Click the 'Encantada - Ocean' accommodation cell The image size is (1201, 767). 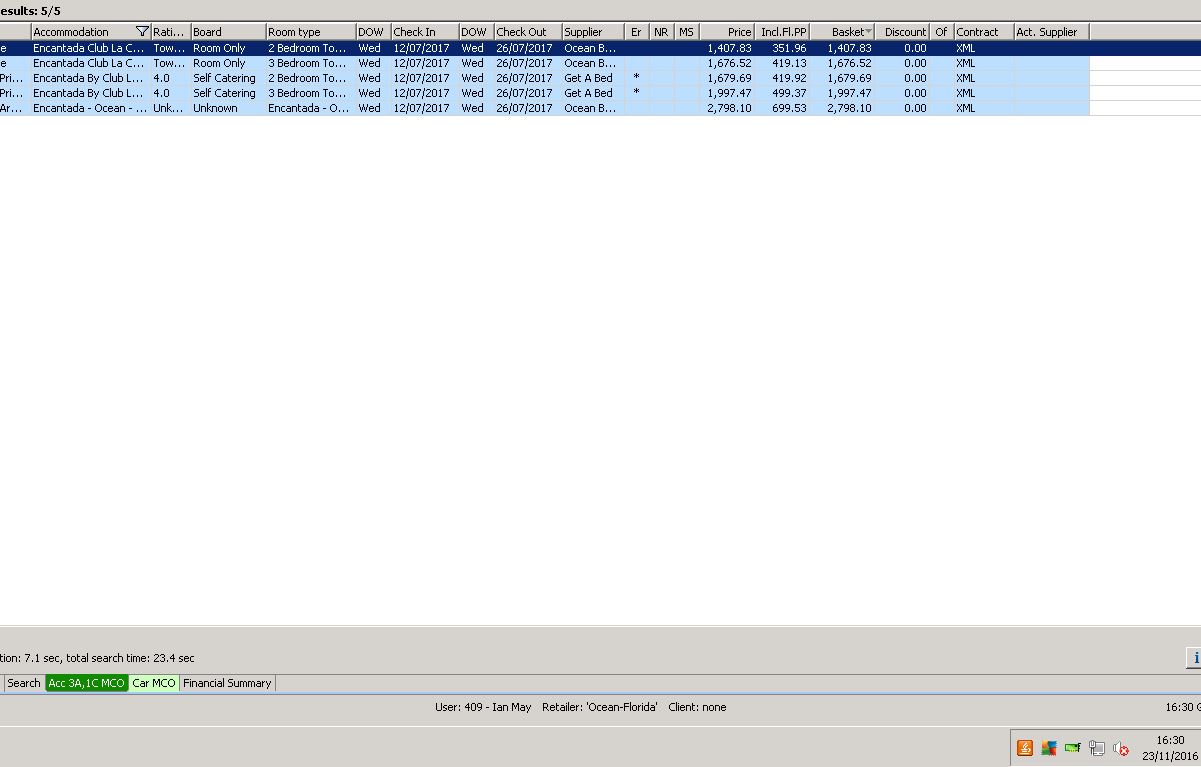click(90, 108)
